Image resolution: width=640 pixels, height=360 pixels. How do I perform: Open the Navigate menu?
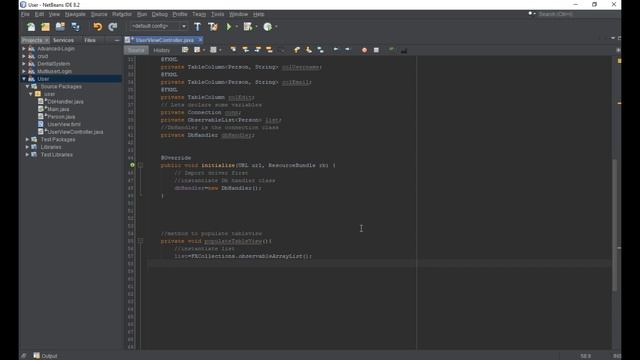[x=76, y=14]
